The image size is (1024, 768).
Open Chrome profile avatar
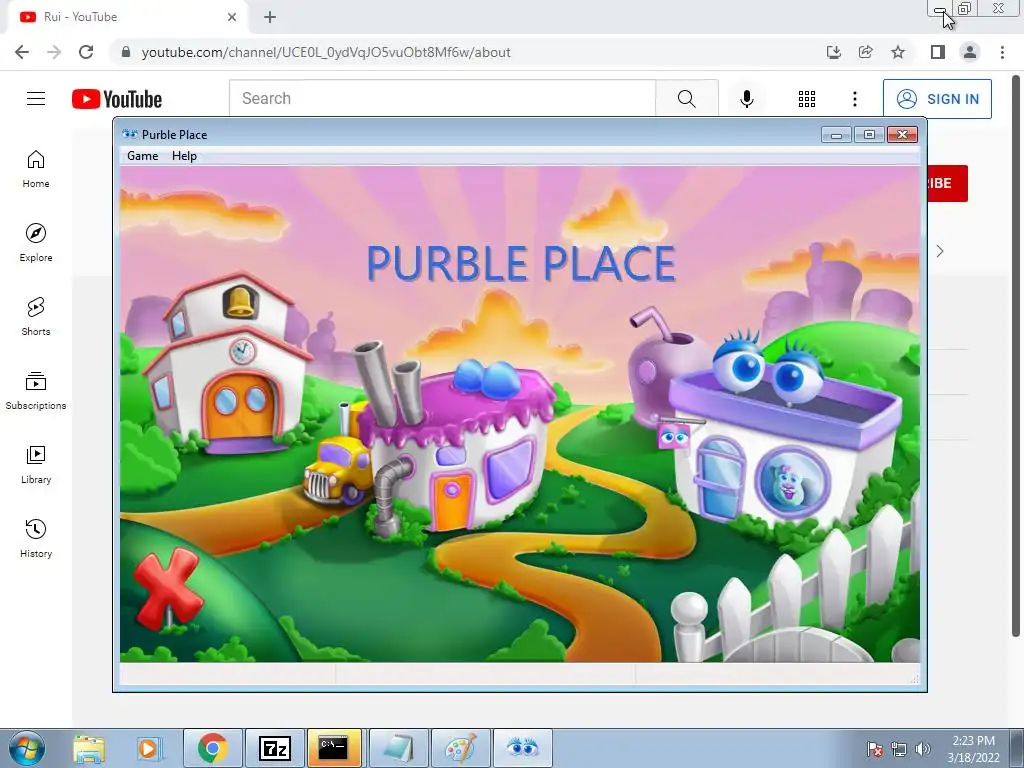(970, 52)
